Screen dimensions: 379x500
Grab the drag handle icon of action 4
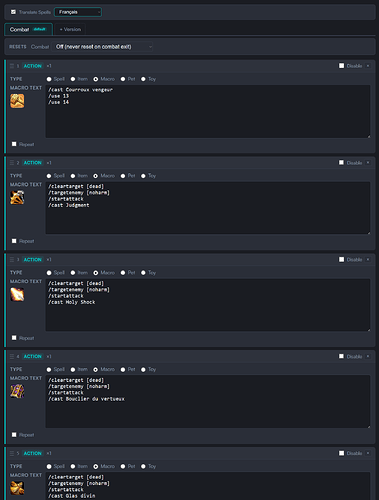pyautogui.click(x=12, y=356)
